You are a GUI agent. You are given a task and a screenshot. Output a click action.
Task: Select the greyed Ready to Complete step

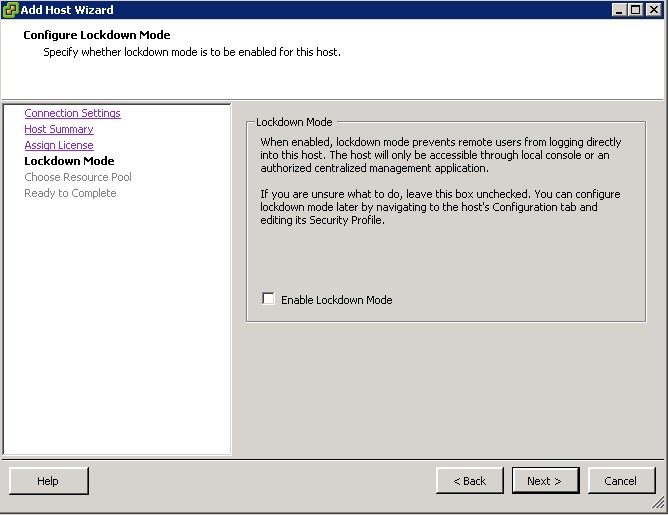click(70, 193)
